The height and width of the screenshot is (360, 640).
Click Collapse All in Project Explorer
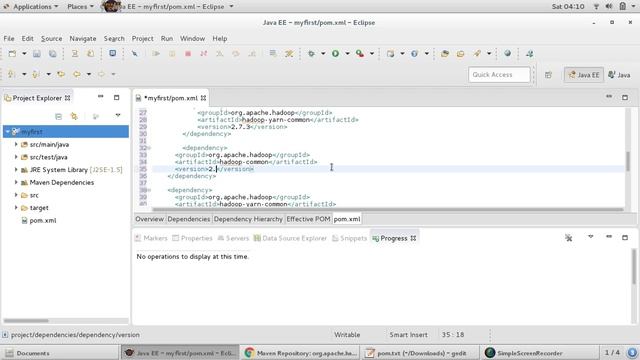pyautogui.click(x=58, y=116)
